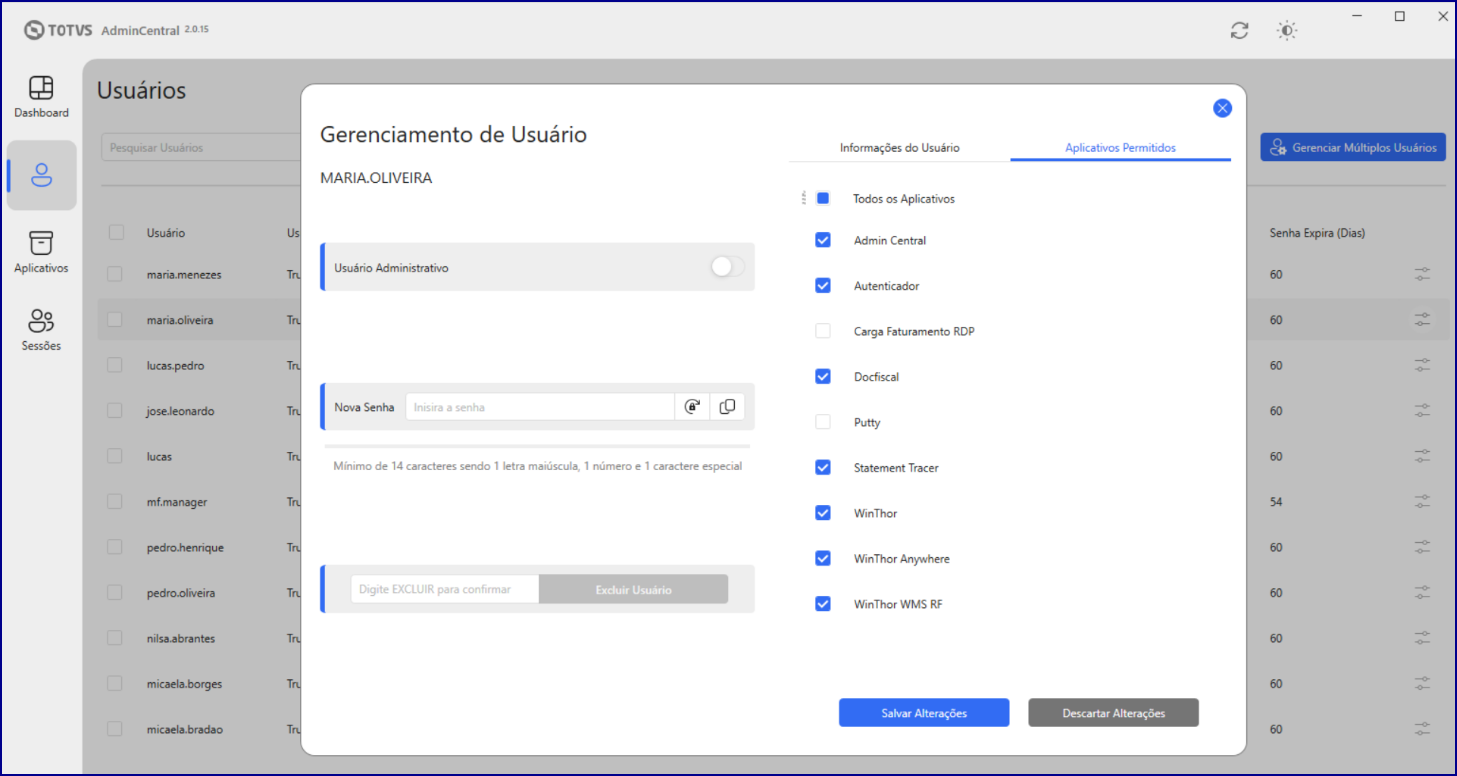Switch to Aplicativos Permitidos tab
1457x776 pixels.
point(1120,148)
